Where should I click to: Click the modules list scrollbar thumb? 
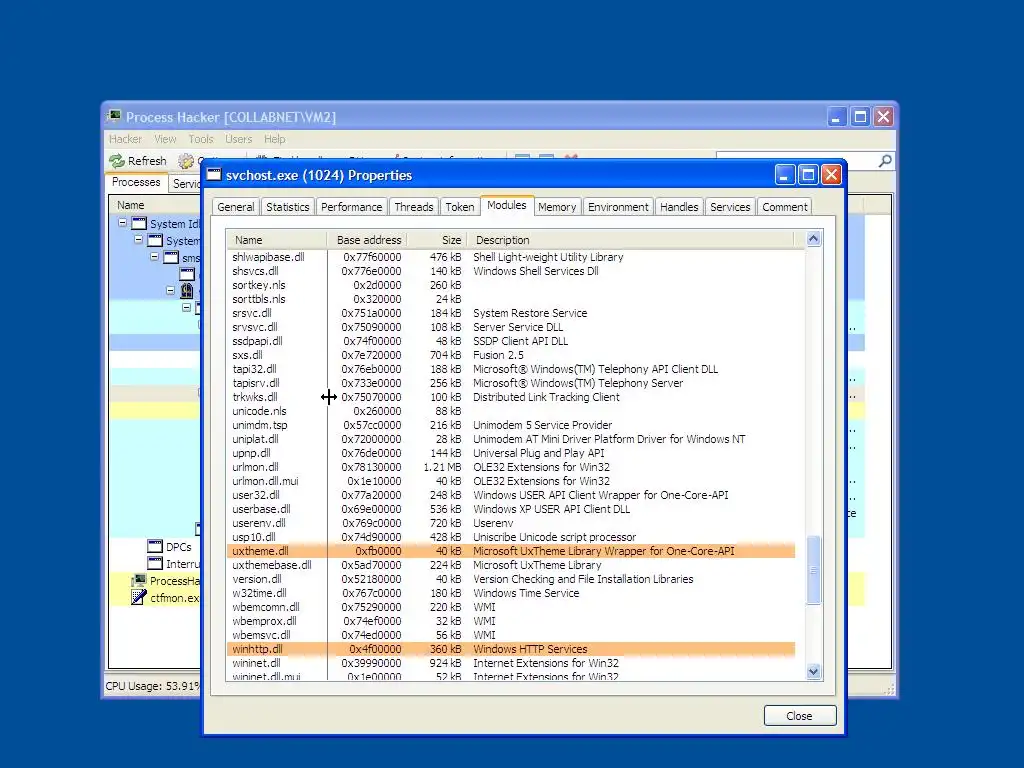click(813, 570)
